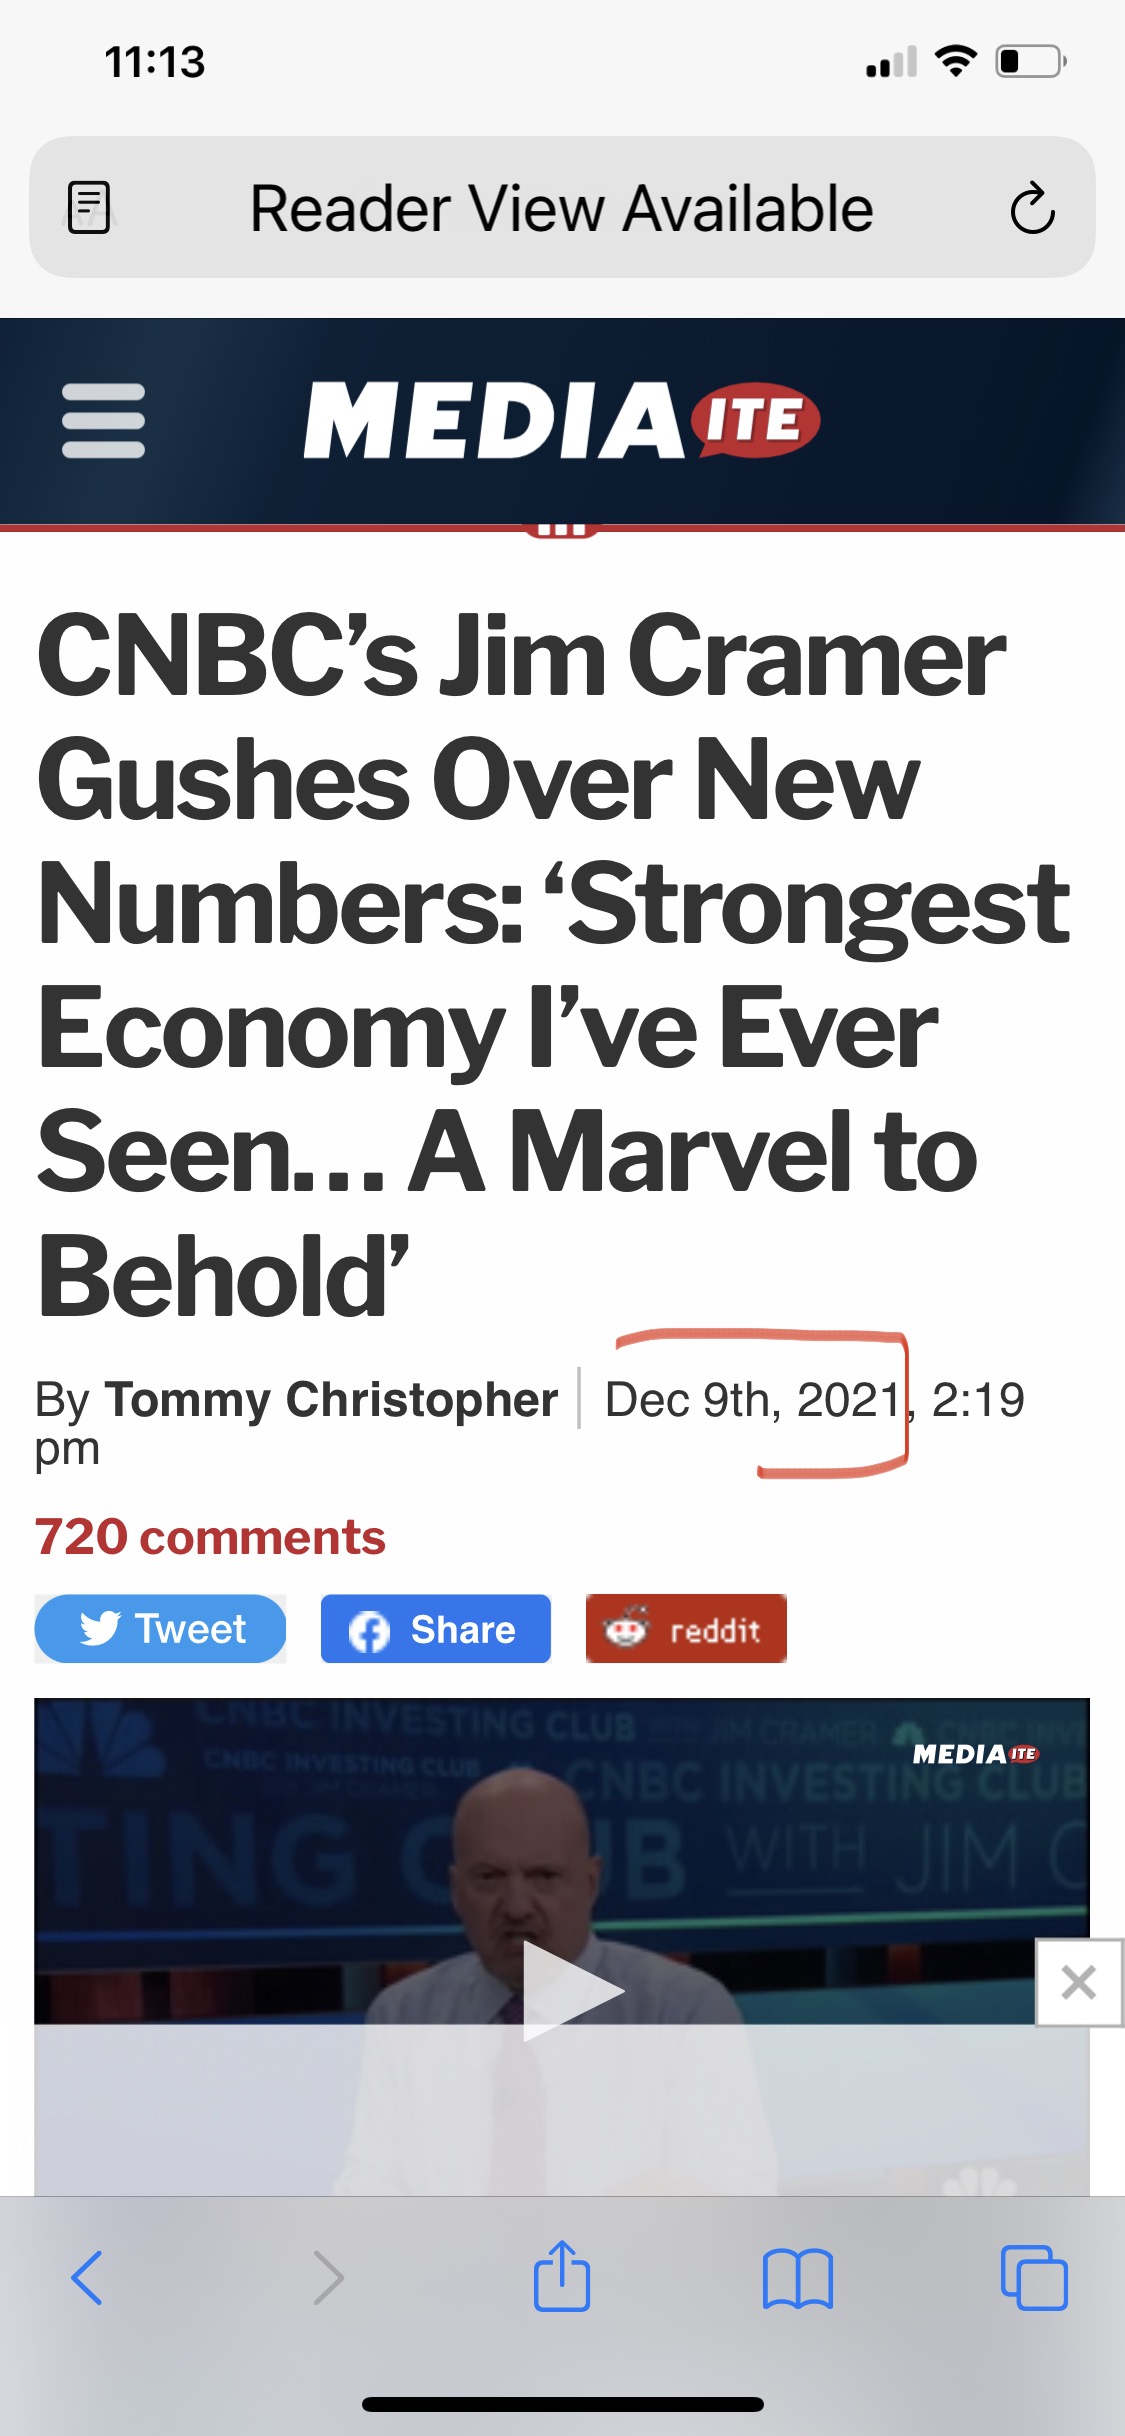Screen dimensions: 1125x2436
Task: Tap the battery status icon
Action: [x=1030, y=62]
